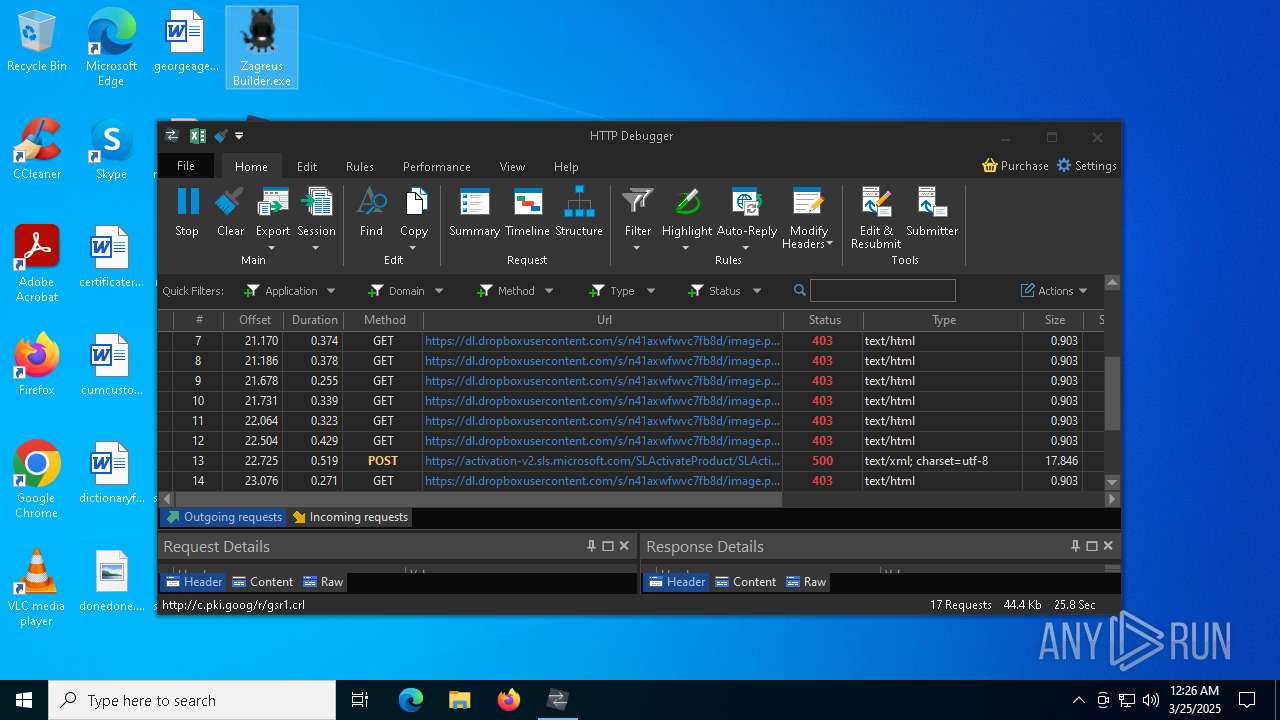Open Response Details Raw tab
This screenshot has width=1280, height=720.
(805, 581)
